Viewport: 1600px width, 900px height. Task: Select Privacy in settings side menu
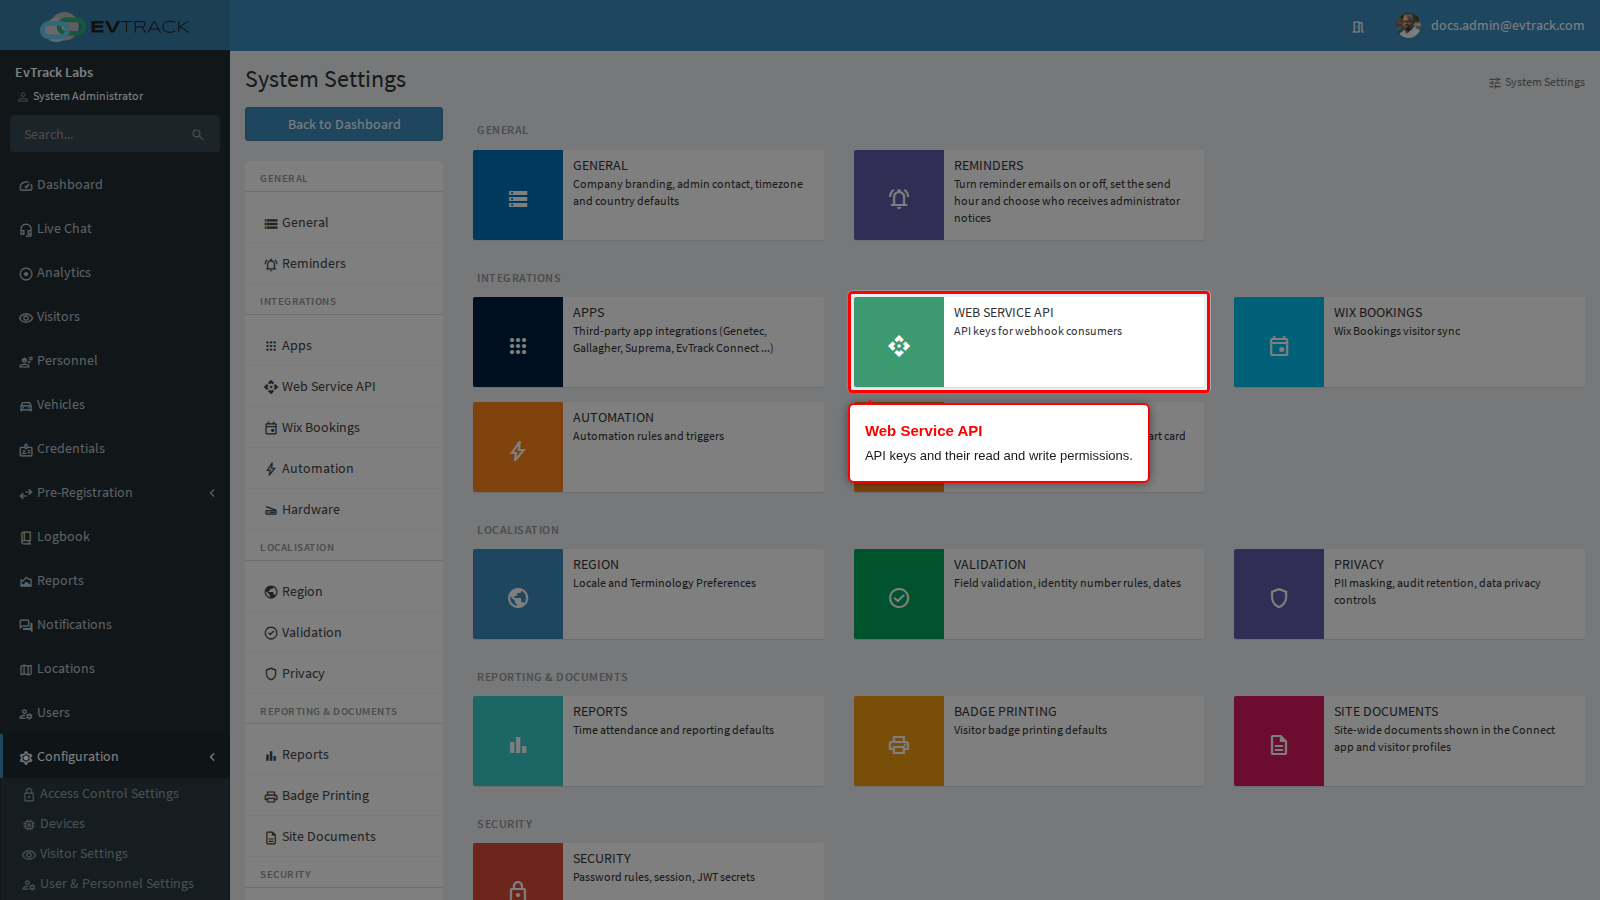344,674
